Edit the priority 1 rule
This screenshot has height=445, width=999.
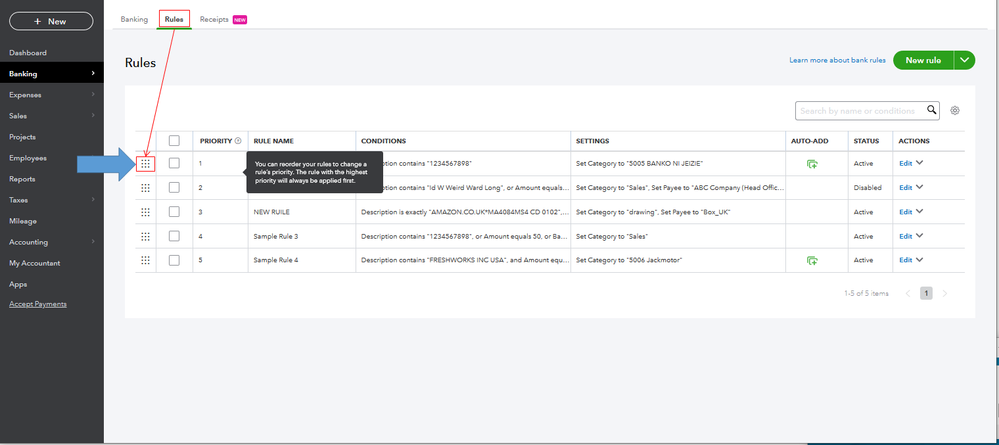click(905, 164)
